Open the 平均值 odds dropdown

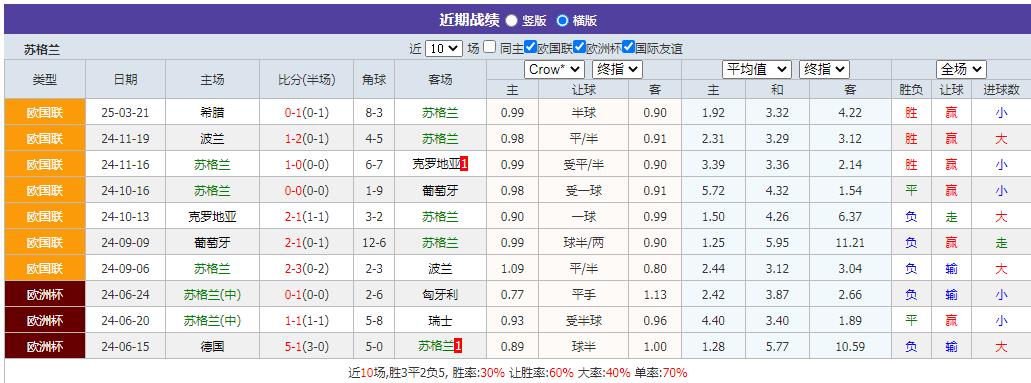pos(756,69)
